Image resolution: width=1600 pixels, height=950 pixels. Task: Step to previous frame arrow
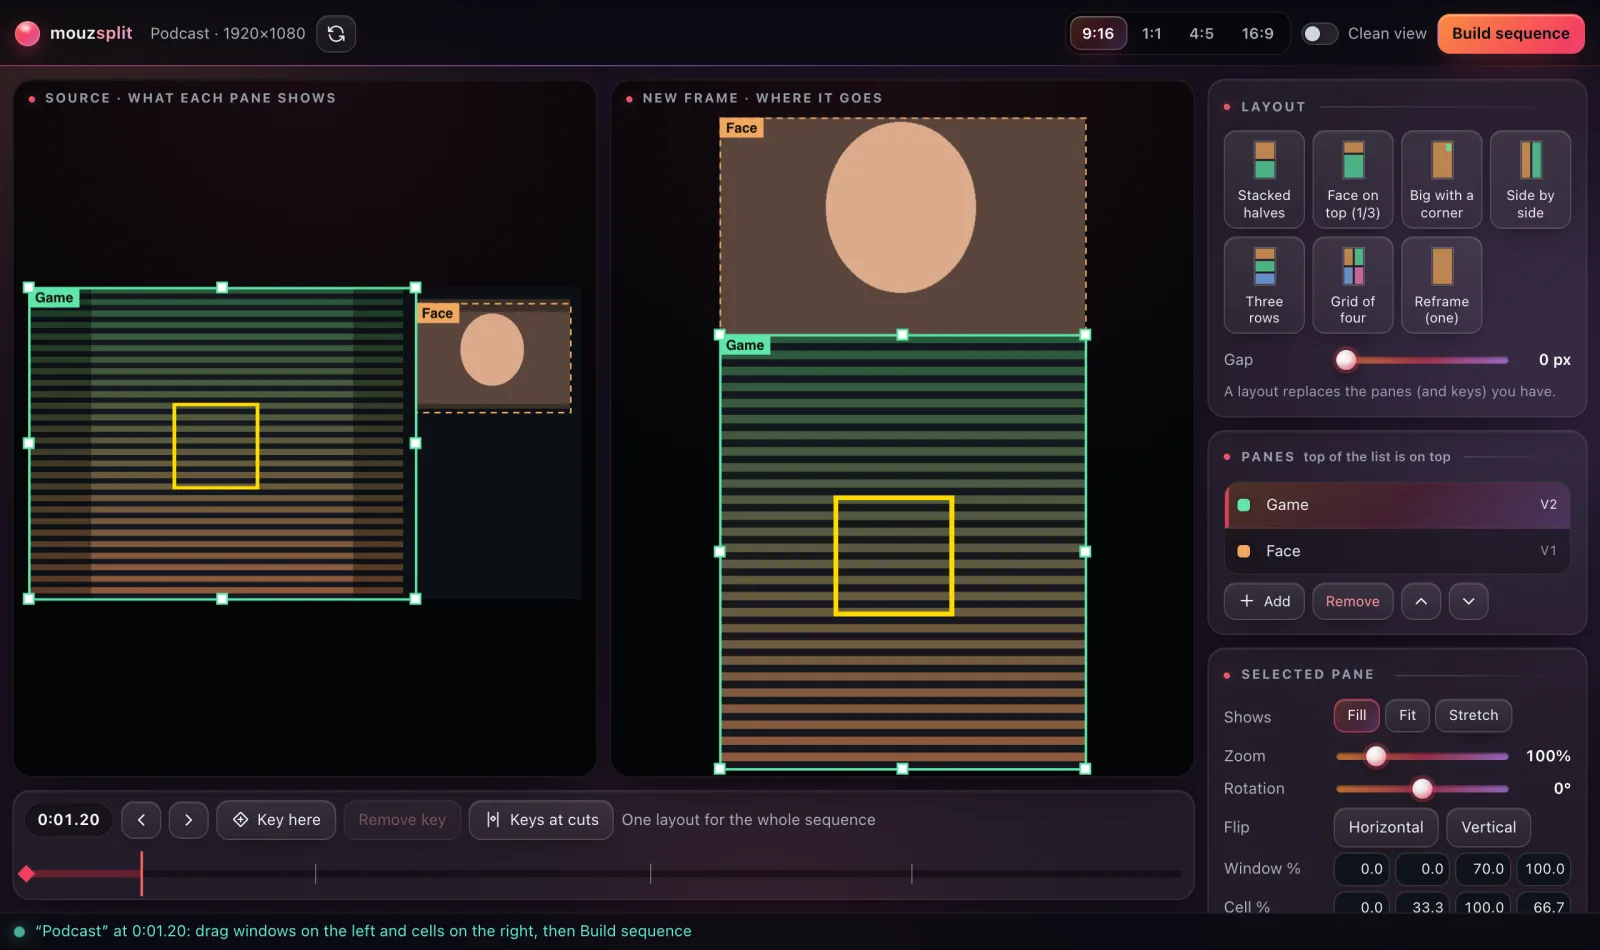141,820
